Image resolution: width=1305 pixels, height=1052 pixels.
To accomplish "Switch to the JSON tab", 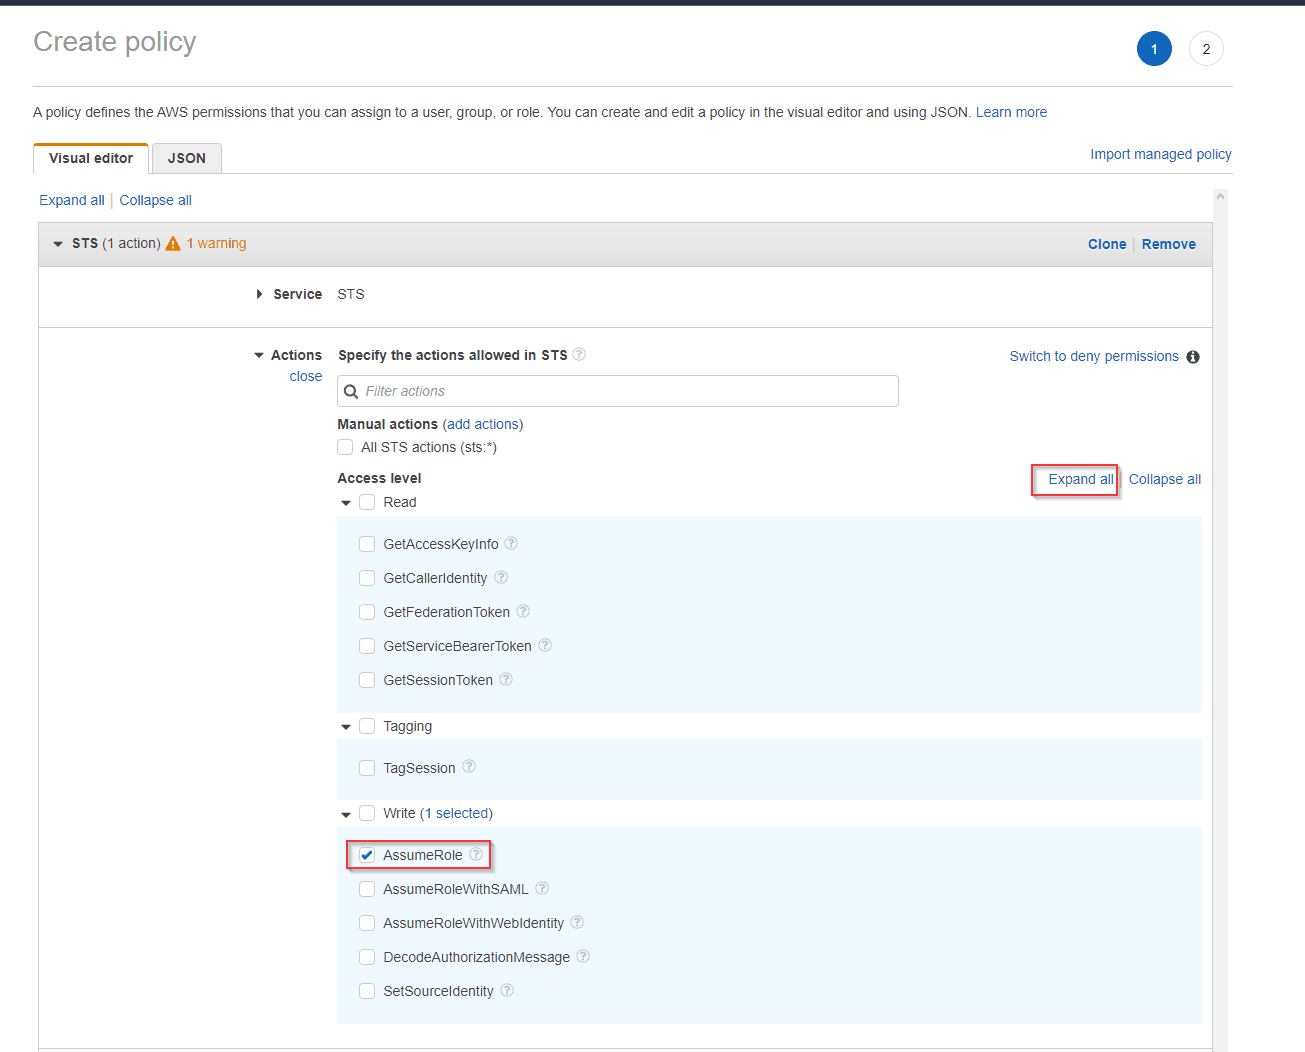I will (187, 158).
